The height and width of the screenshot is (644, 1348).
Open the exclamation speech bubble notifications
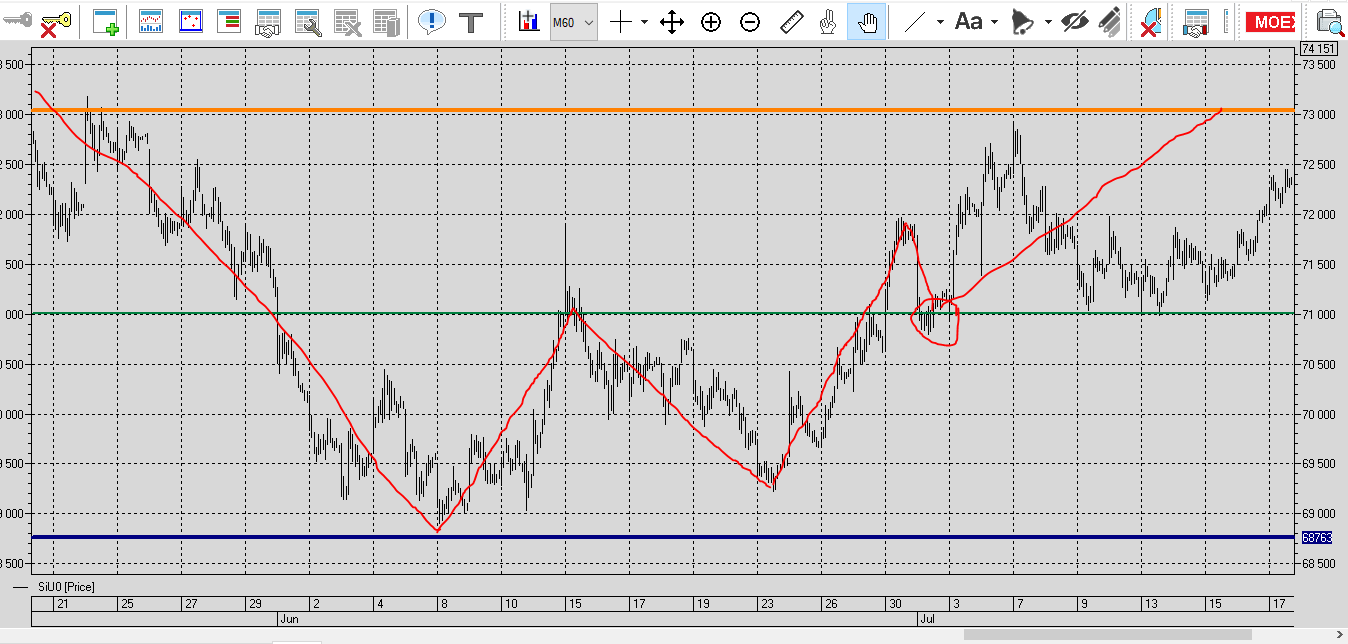point(432,21)
